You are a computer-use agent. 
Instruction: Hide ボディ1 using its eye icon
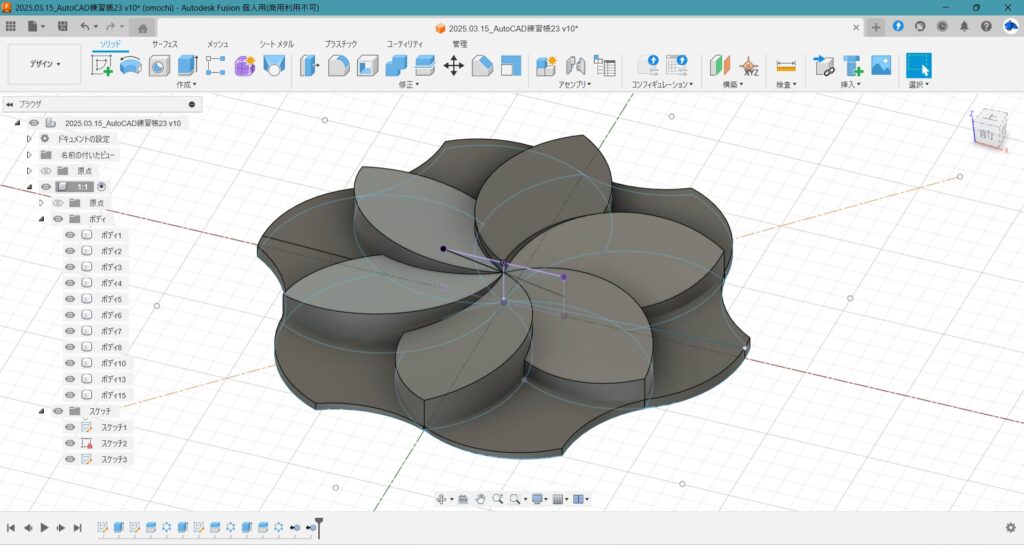(70, 235)
